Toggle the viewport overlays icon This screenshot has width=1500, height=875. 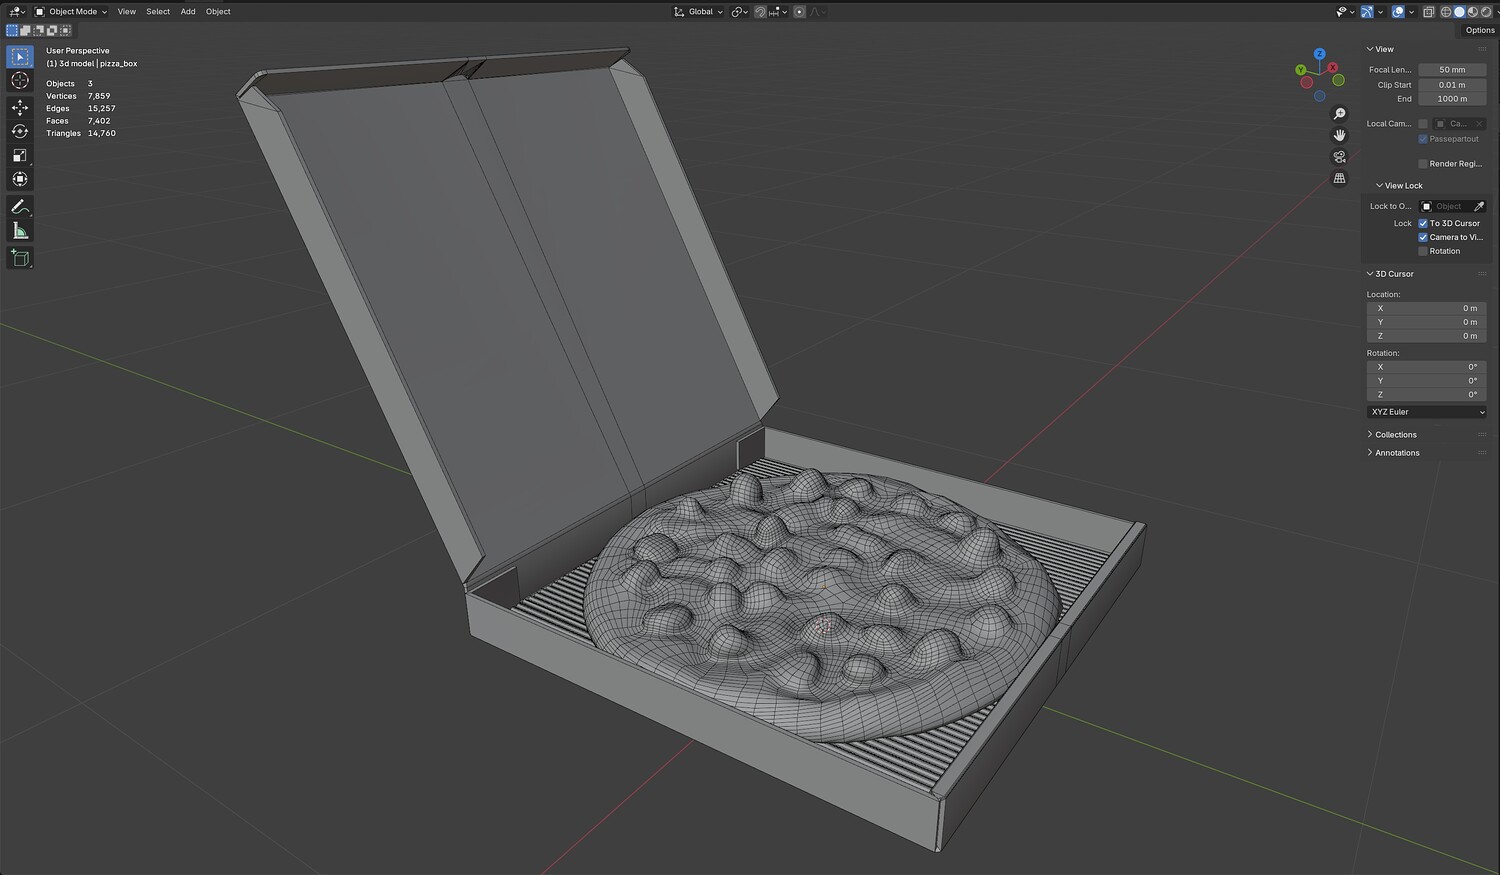click(1398, 12)
